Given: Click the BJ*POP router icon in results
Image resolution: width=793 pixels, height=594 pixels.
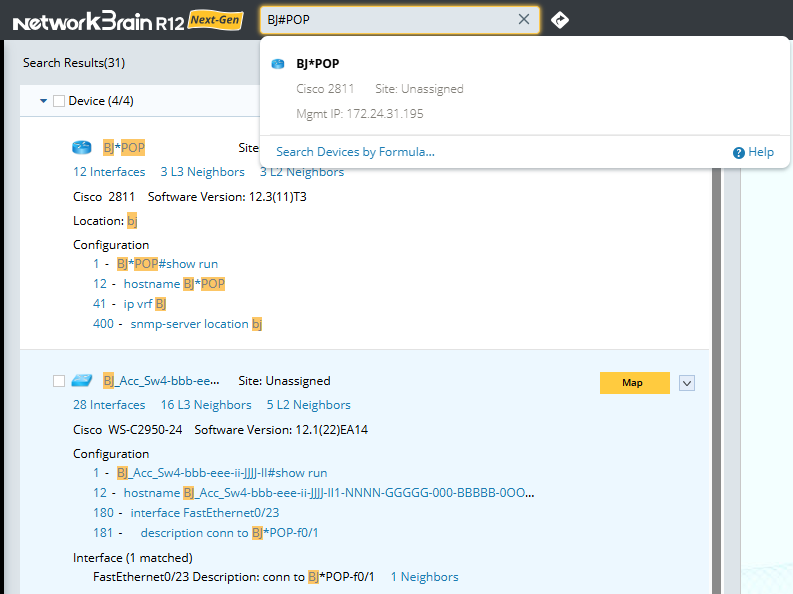Looking at the screenshot, I should tap(81, 147).
